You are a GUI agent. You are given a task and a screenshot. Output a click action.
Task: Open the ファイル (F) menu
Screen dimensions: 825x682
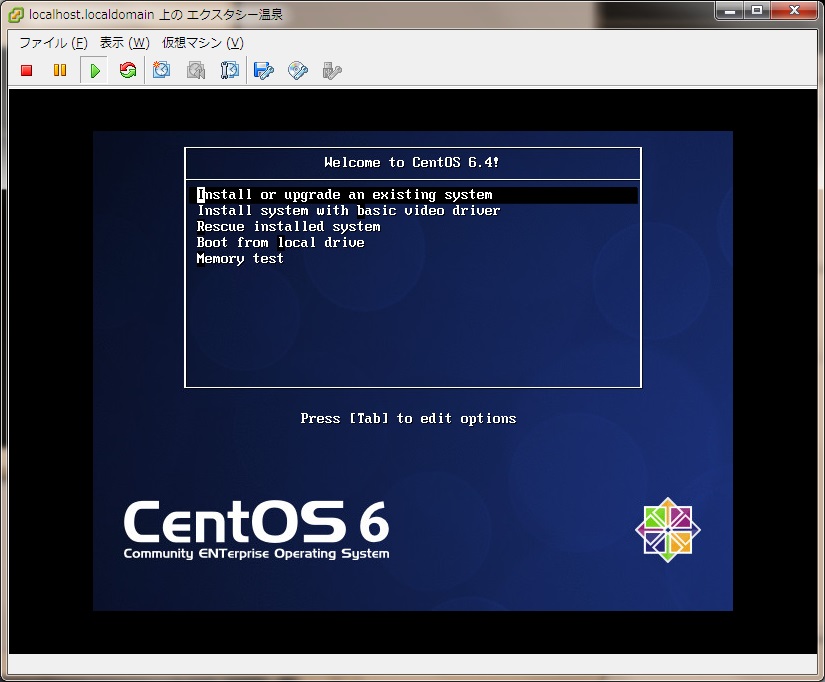click(53, 43)
